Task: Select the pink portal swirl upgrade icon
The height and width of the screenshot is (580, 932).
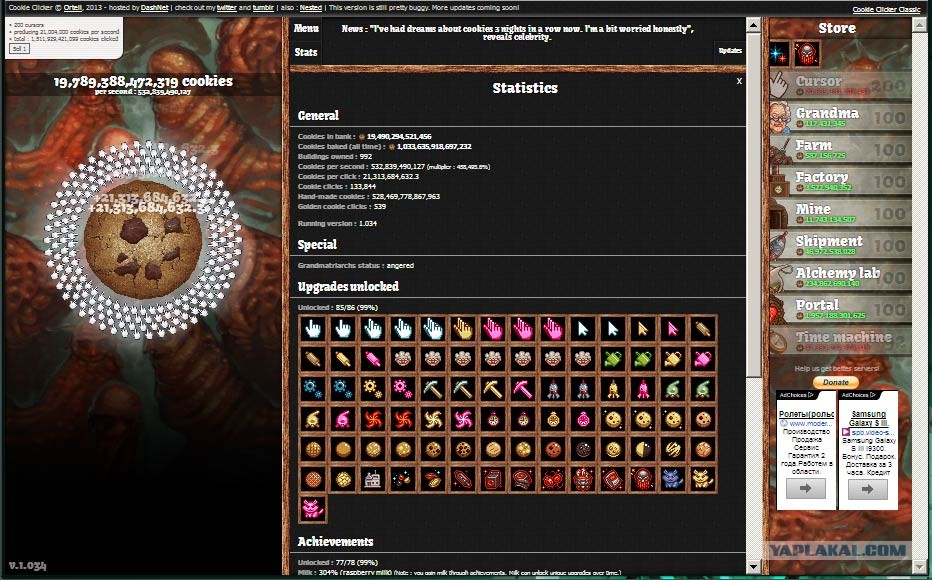Action: coord(462,419)
